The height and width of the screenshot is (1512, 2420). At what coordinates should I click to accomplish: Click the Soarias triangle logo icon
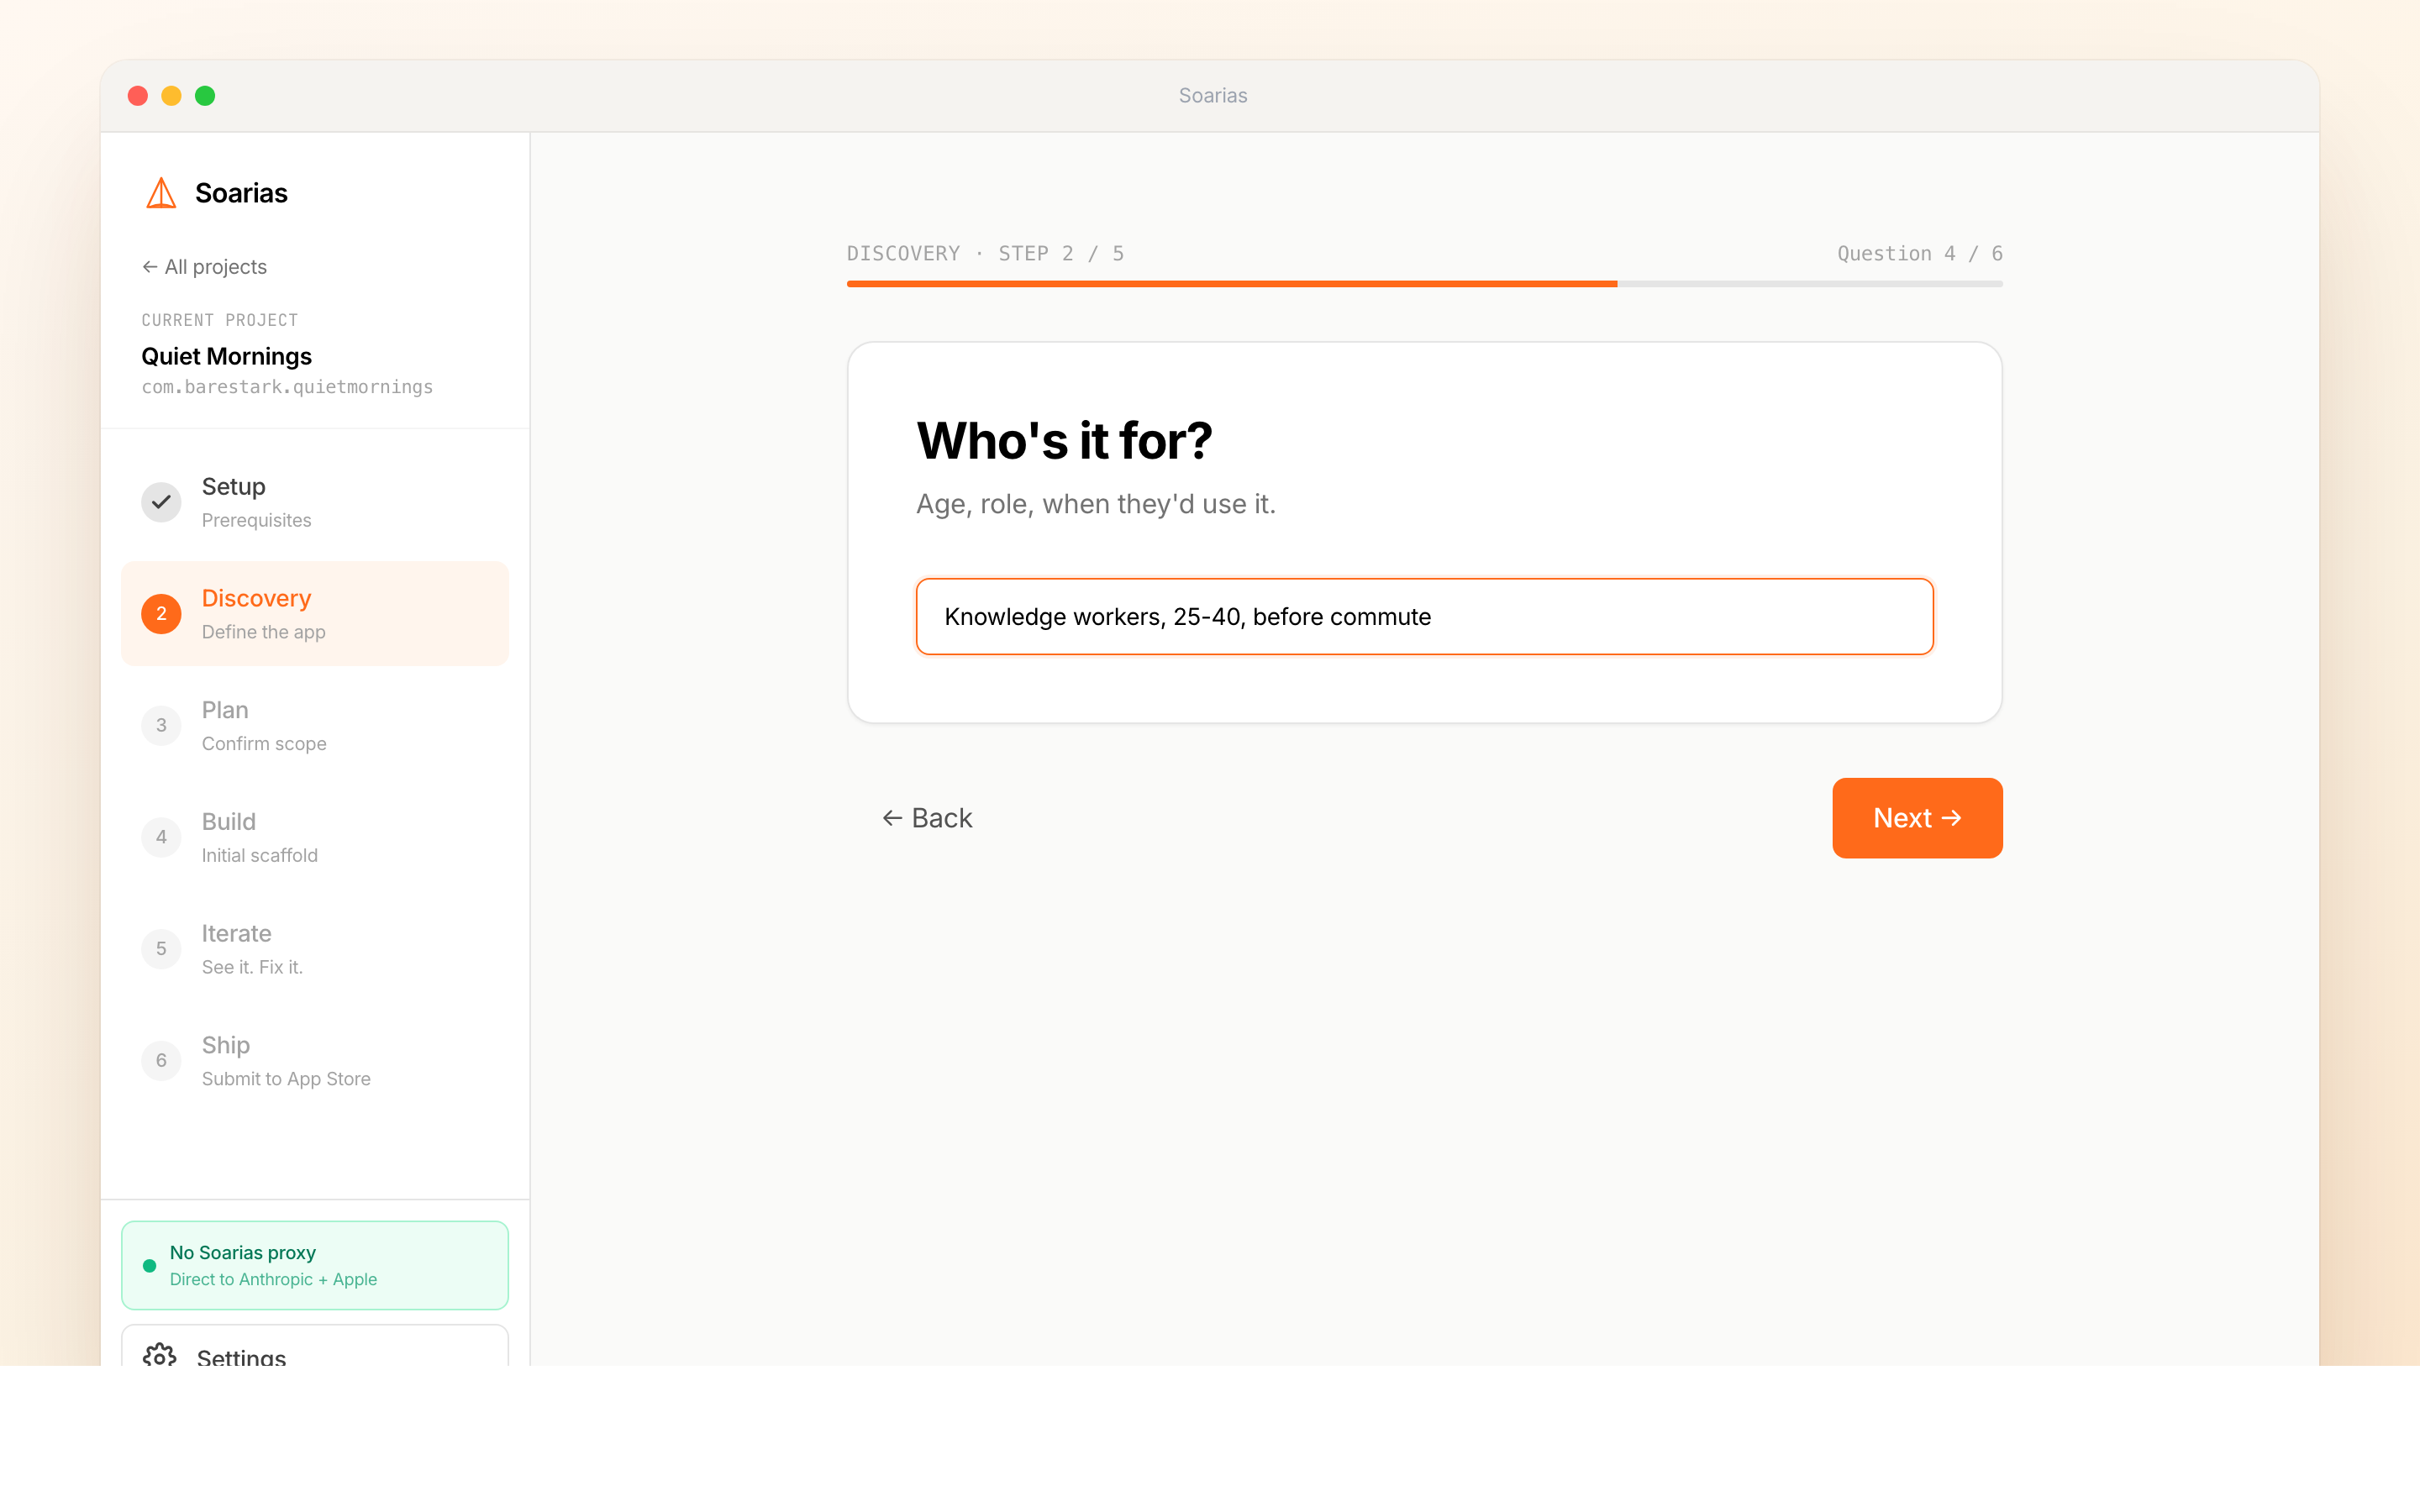coord(160,193)
